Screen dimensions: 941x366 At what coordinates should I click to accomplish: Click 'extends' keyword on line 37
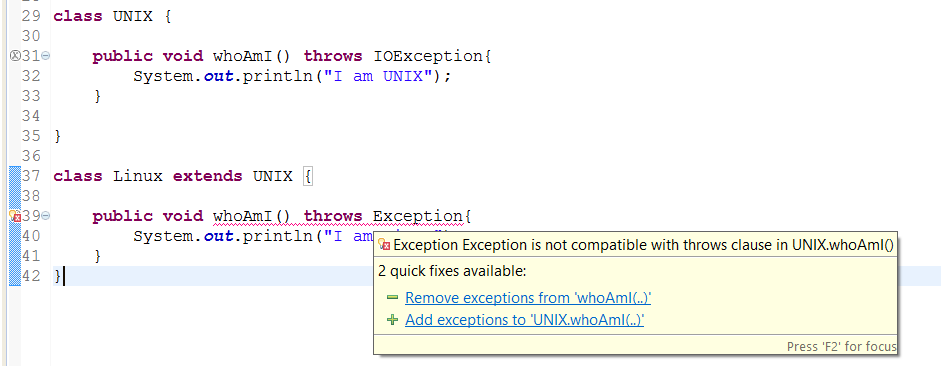point(208,176)
